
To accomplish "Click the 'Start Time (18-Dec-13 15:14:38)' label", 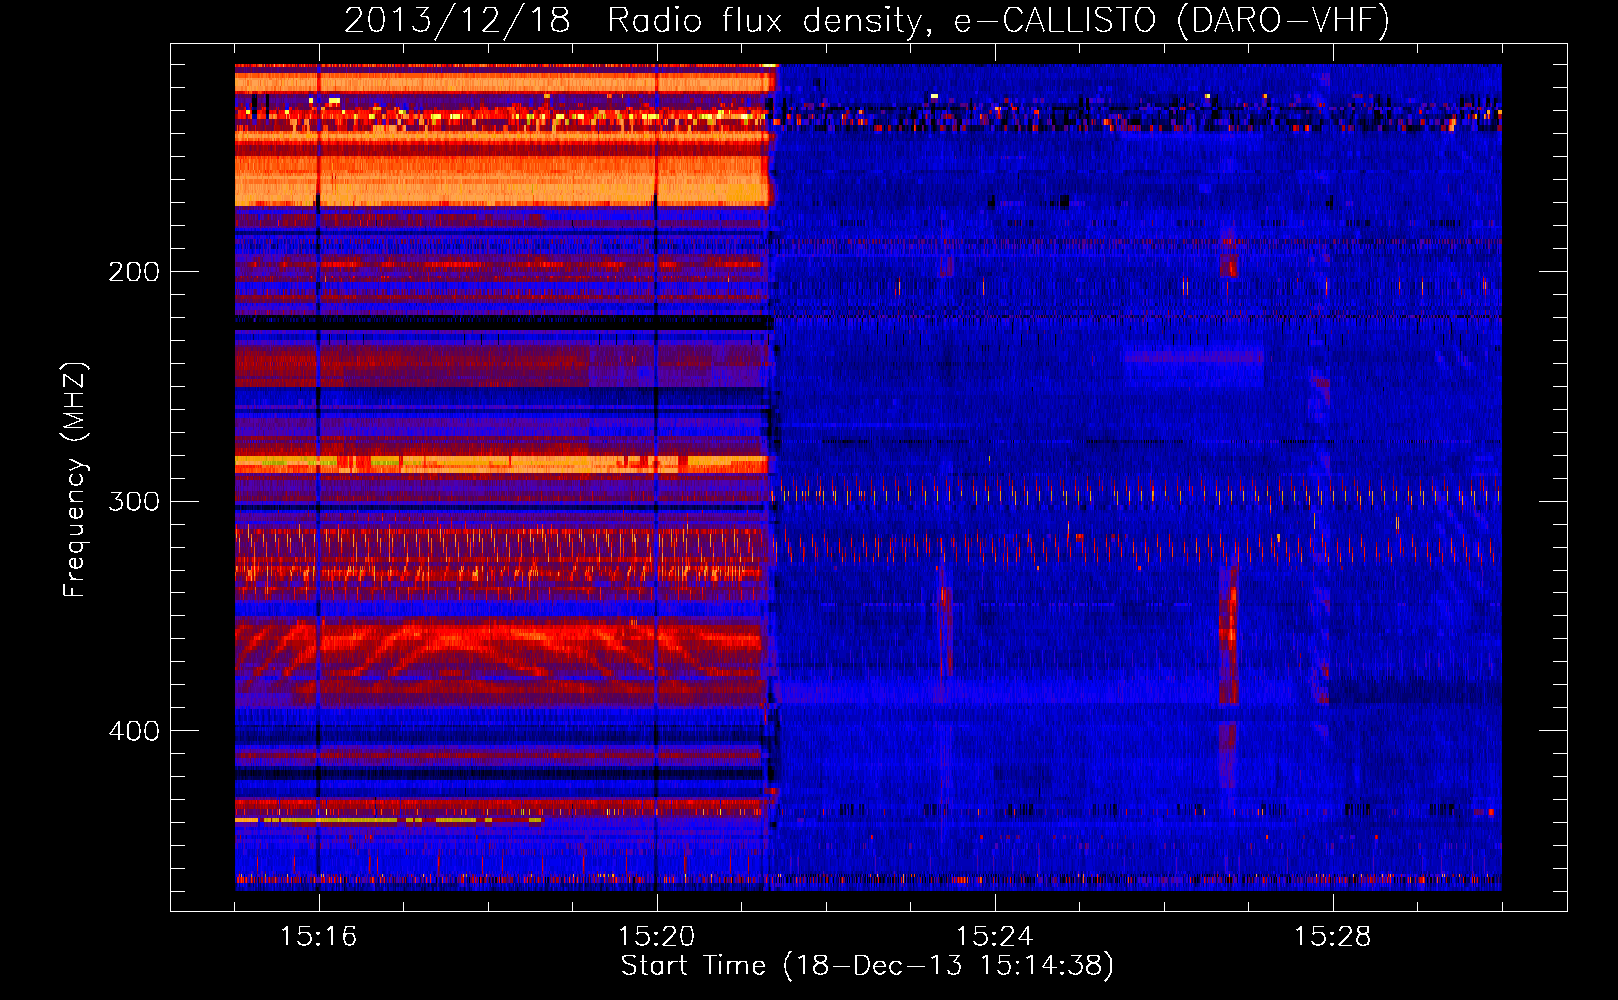I will tap(867, 965).
